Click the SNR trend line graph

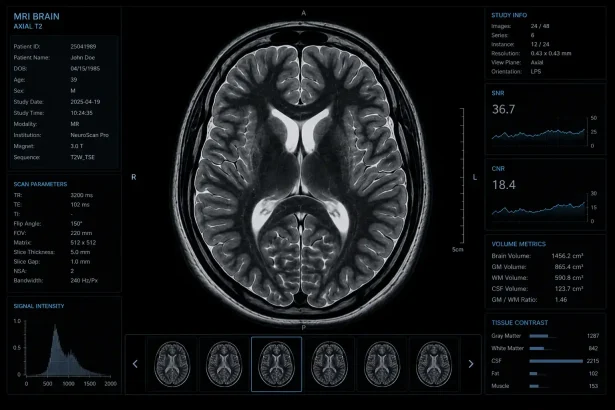pyautogui.click(x=539, y=134)
